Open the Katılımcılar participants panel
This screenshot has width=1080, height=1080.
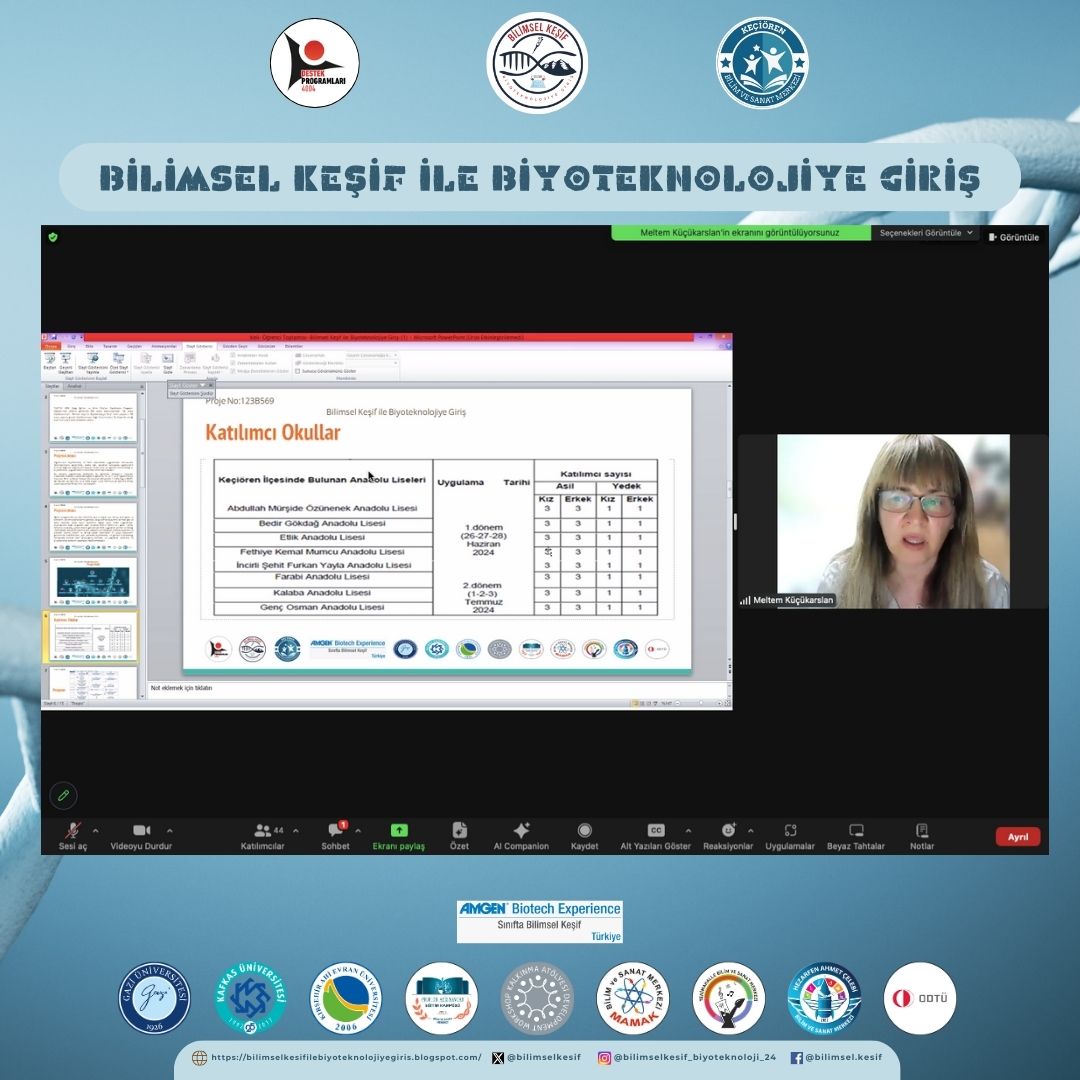[x=262, y=836]
